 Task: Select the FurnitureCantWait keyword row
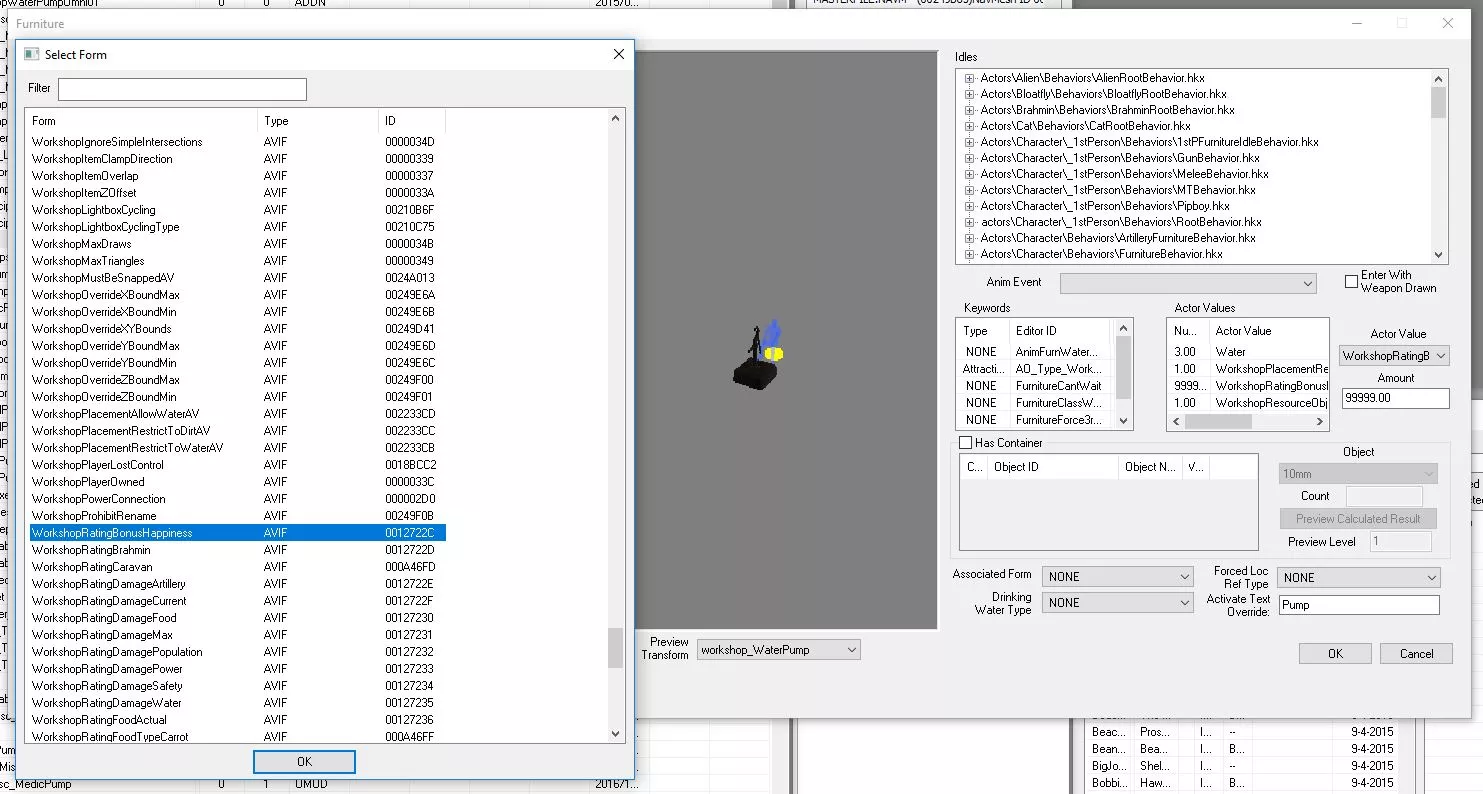[x=1037, y=386]
